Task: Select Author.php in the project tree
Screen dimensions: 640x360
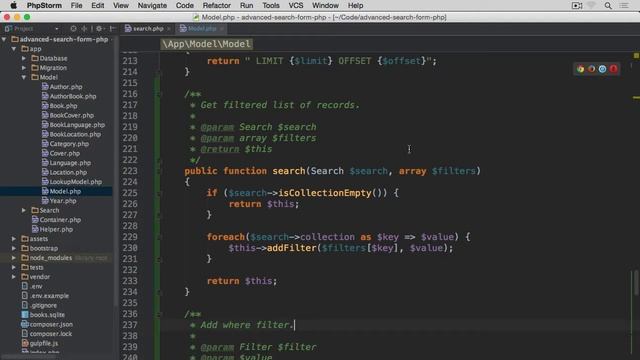Action: coord(66,87)
